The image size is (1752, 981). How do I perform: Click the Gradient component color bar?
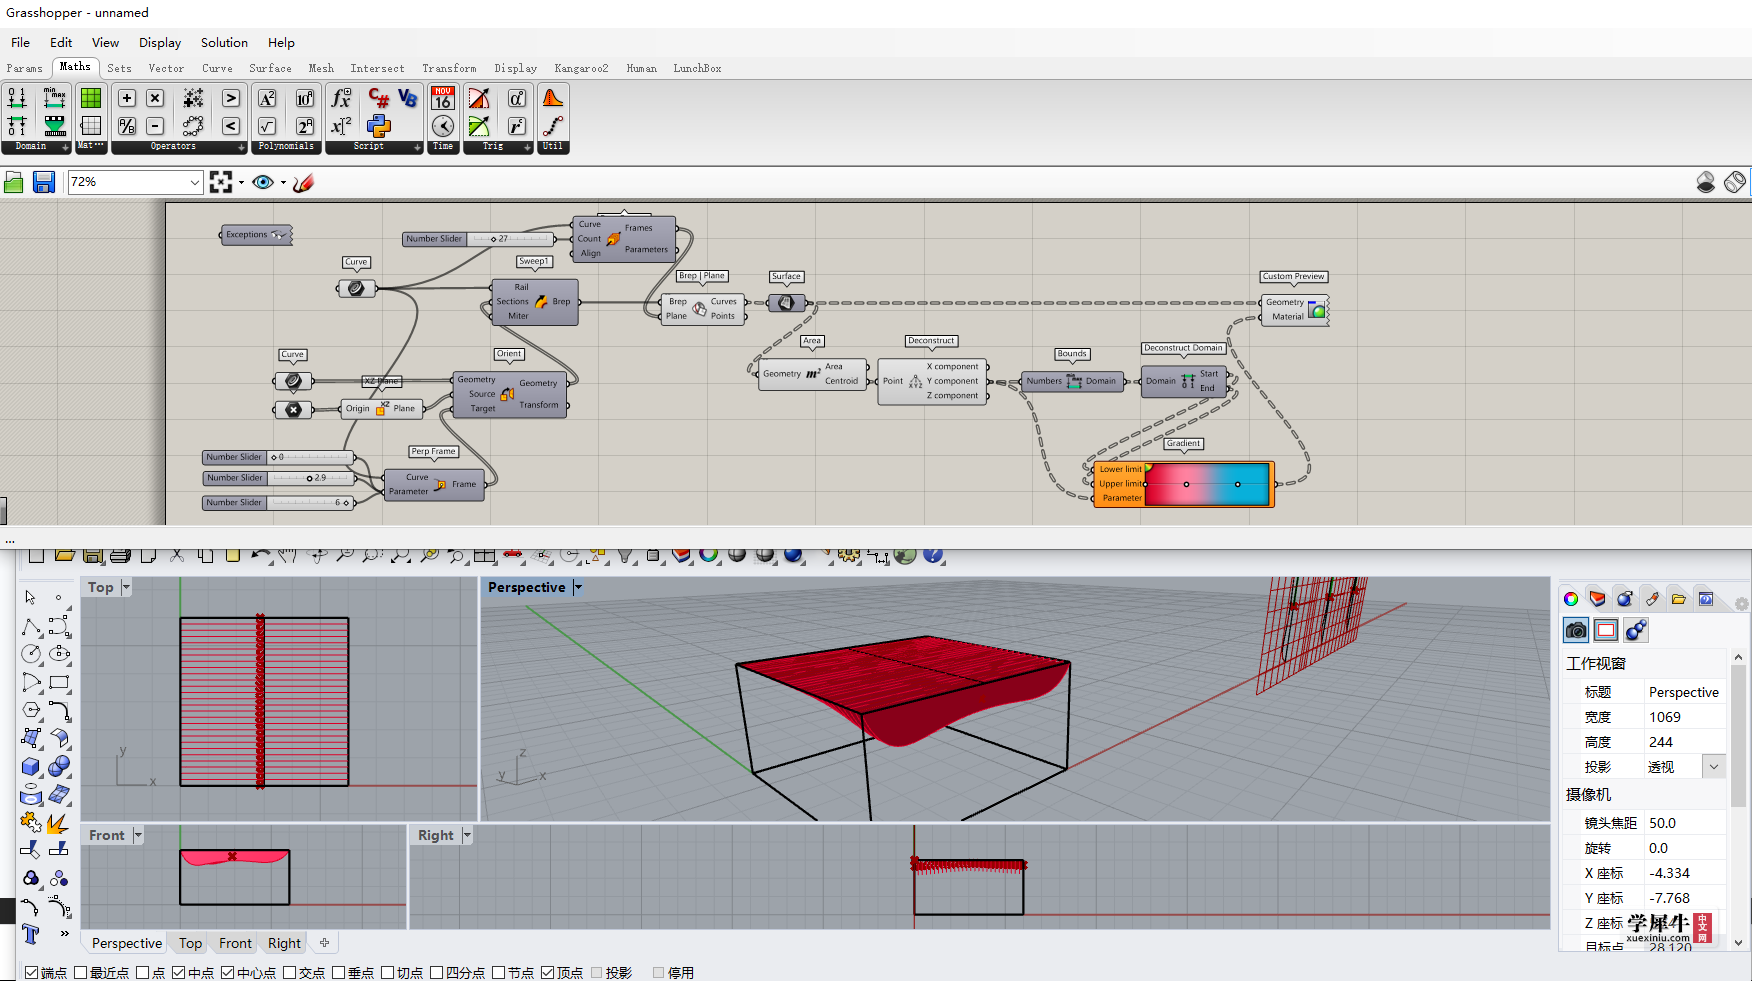tap(1207, 484)
